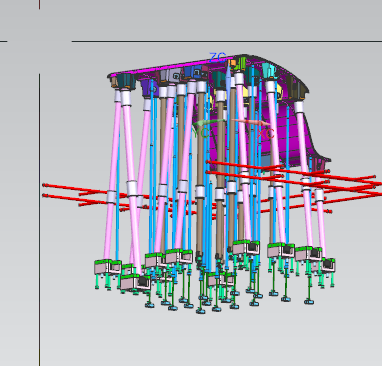Select the red XC axis label
Image resolution: width=382 pixels, height=366 pixels.
pyautogui.click(x=266, y=134)
